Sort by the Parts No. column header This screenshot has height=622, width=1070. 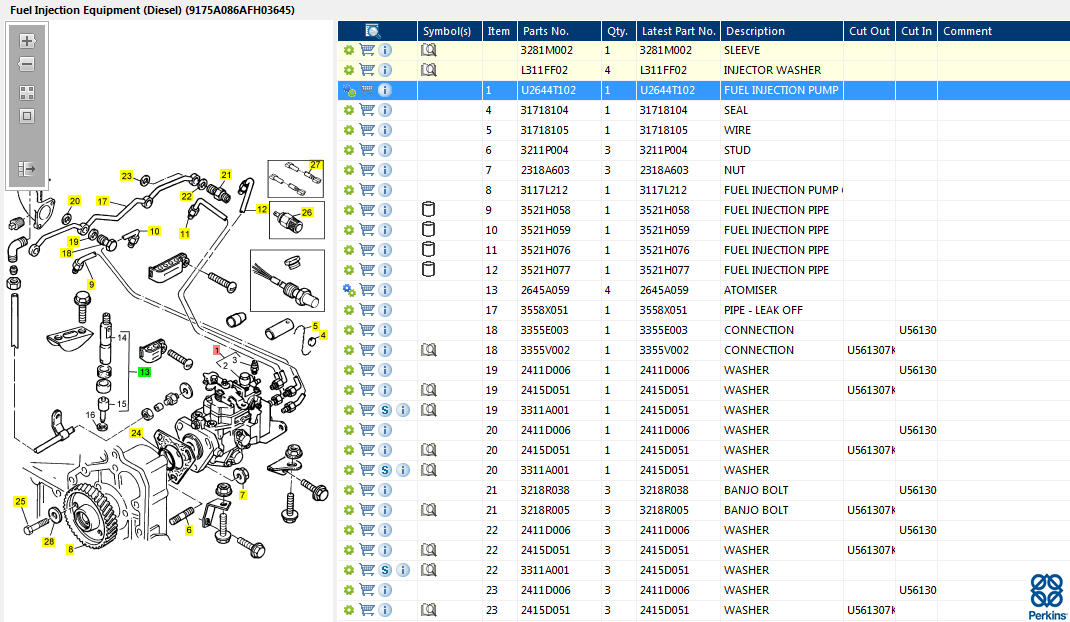(x=545, y=31)
